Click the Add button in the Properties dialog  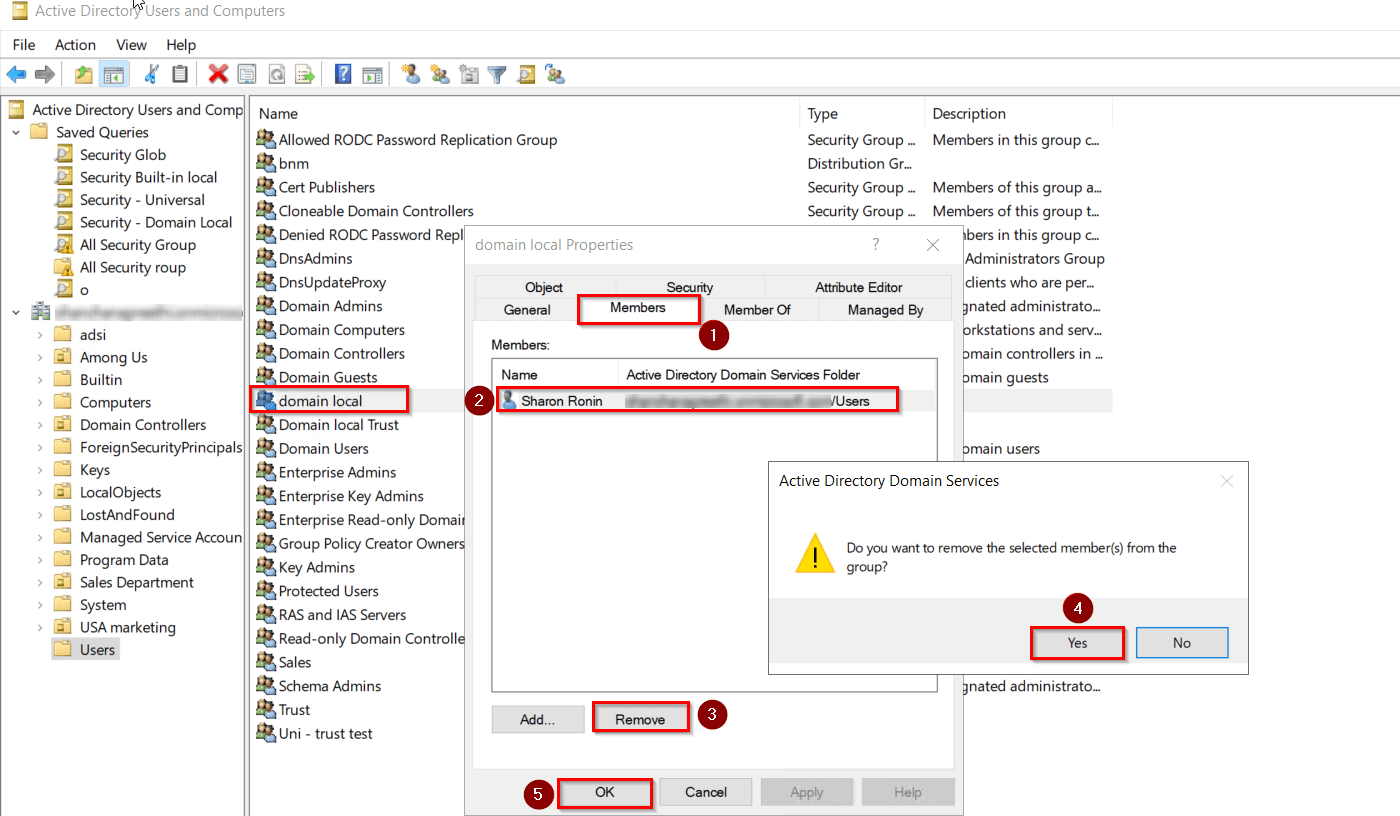(x=537, y=718)
